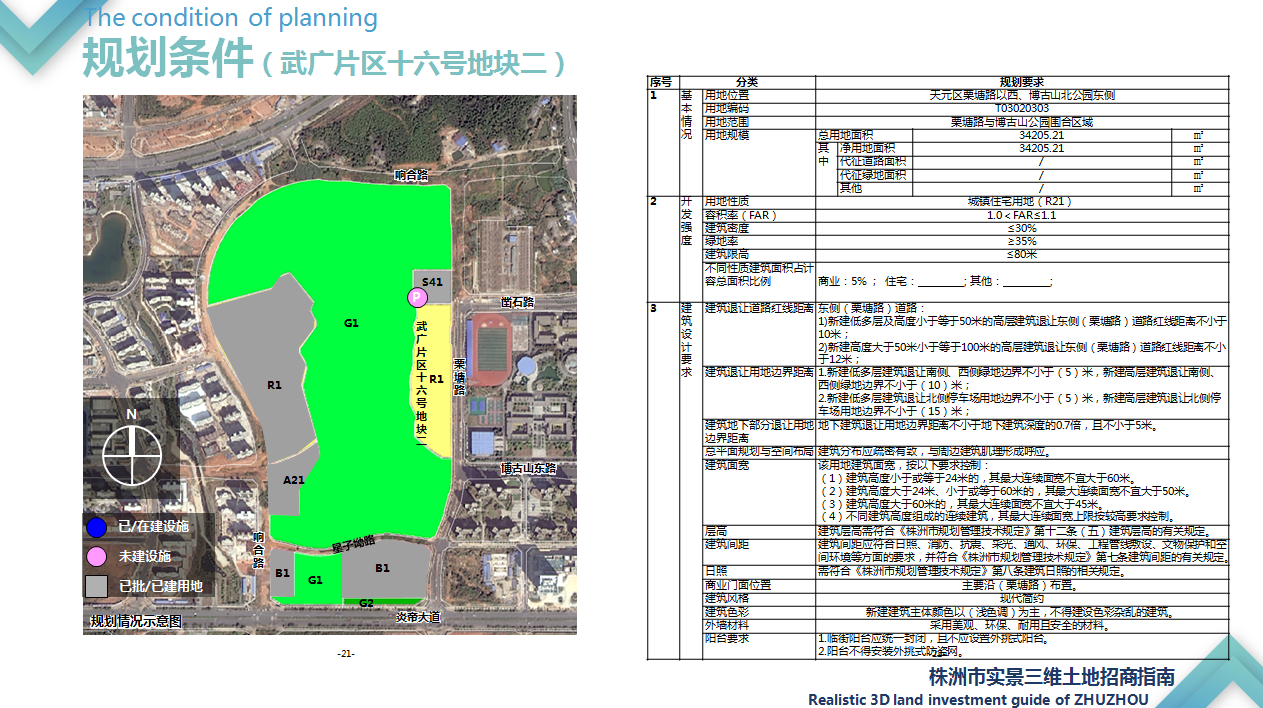This screenshot has height=708, width=1263.
Task: Click the 容积率（FAR） row label
Action: [x=741, y=215]
